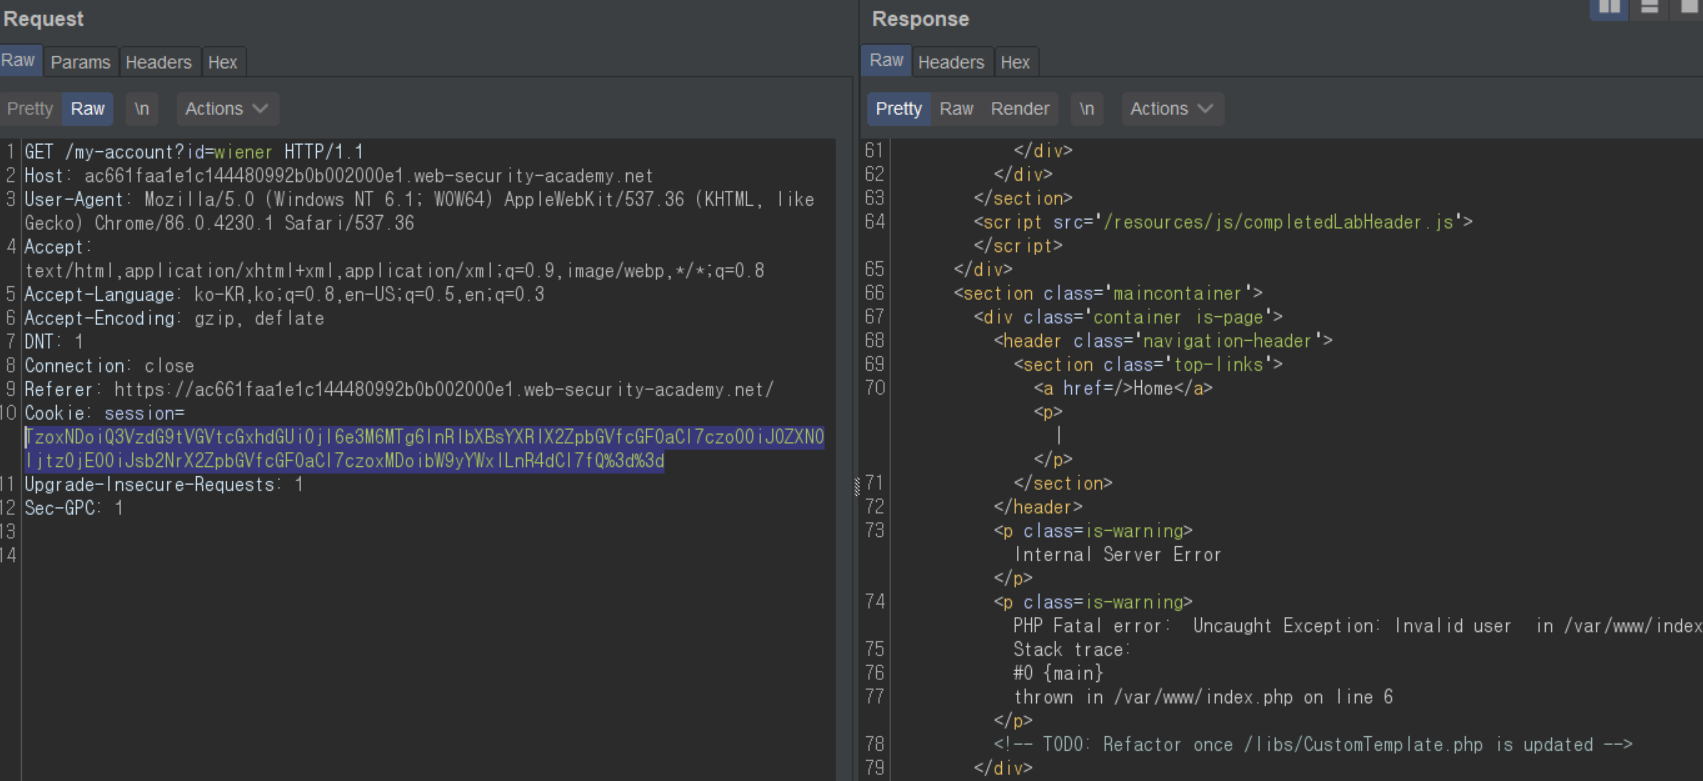Screen dimensions: 1703x781
Task: Open the Request Hex tab
Action: click(222, 62)
